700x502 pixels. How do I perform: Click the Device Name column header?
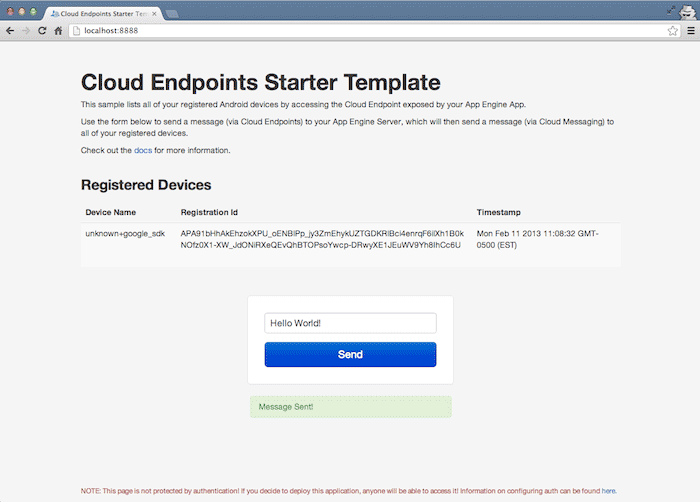tap(111, 212)
